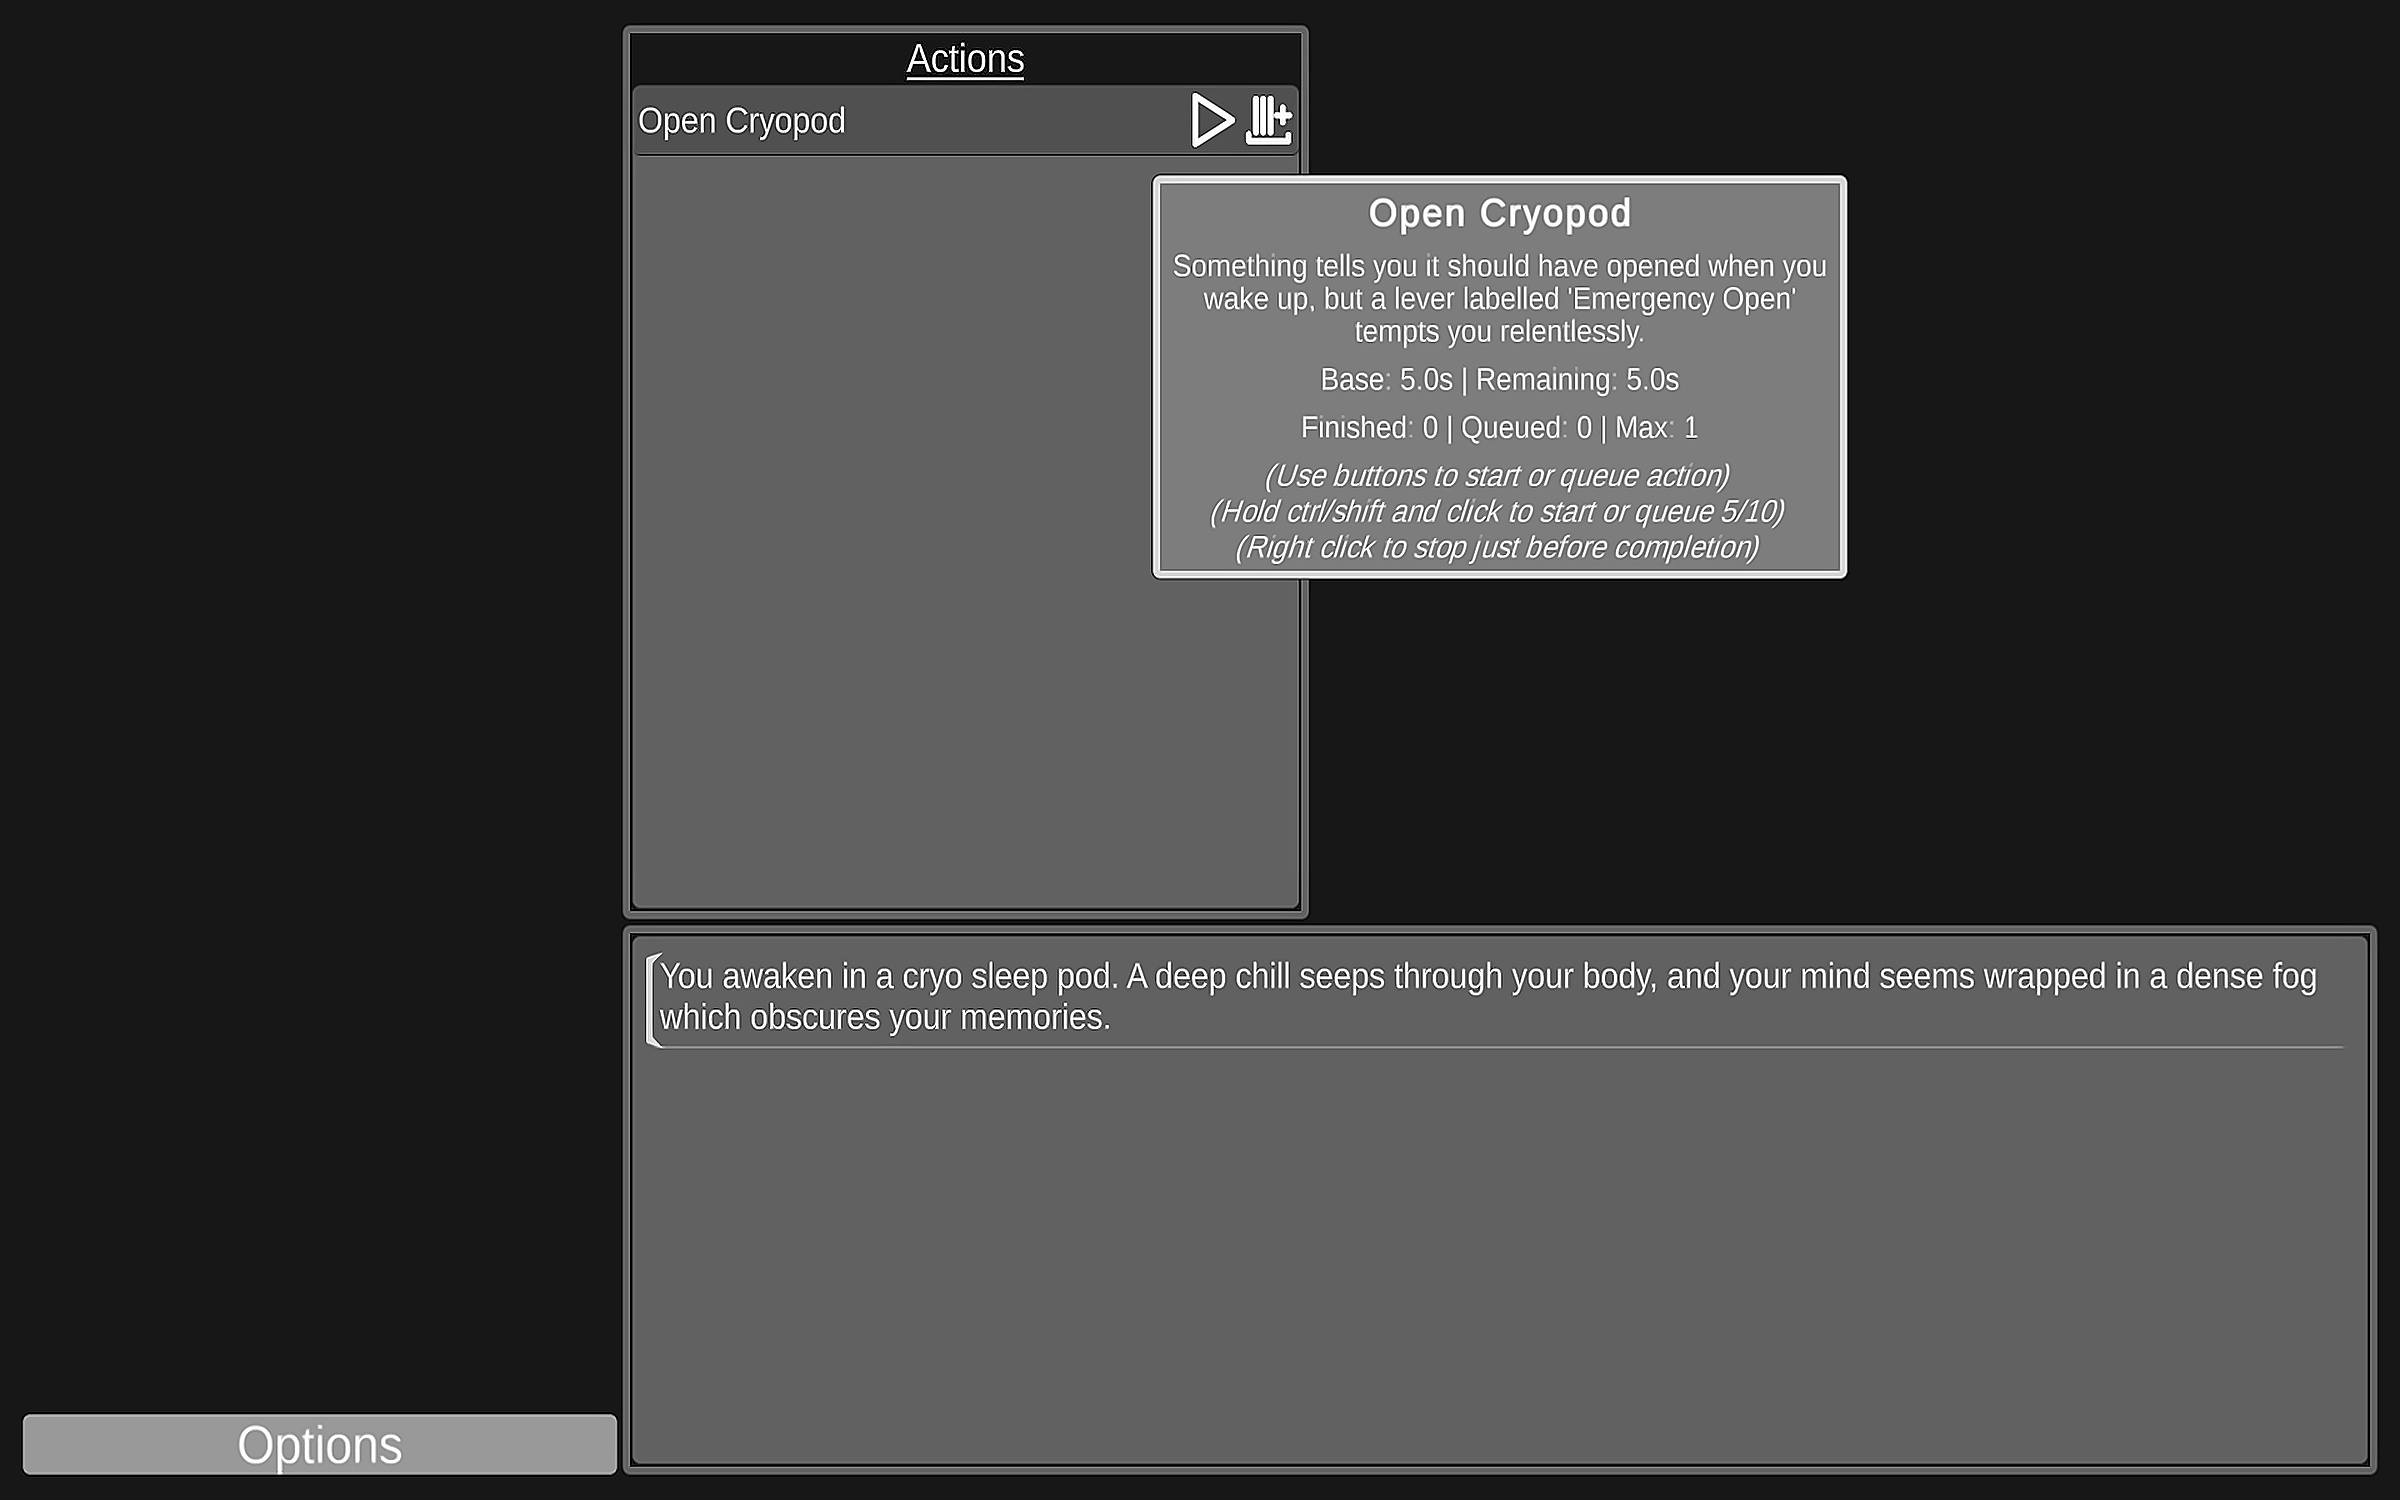Queue the Open Cryopod action with queue icon
The height and width of the screenshot is (1500, 2400).
(x=1269, y=121)
